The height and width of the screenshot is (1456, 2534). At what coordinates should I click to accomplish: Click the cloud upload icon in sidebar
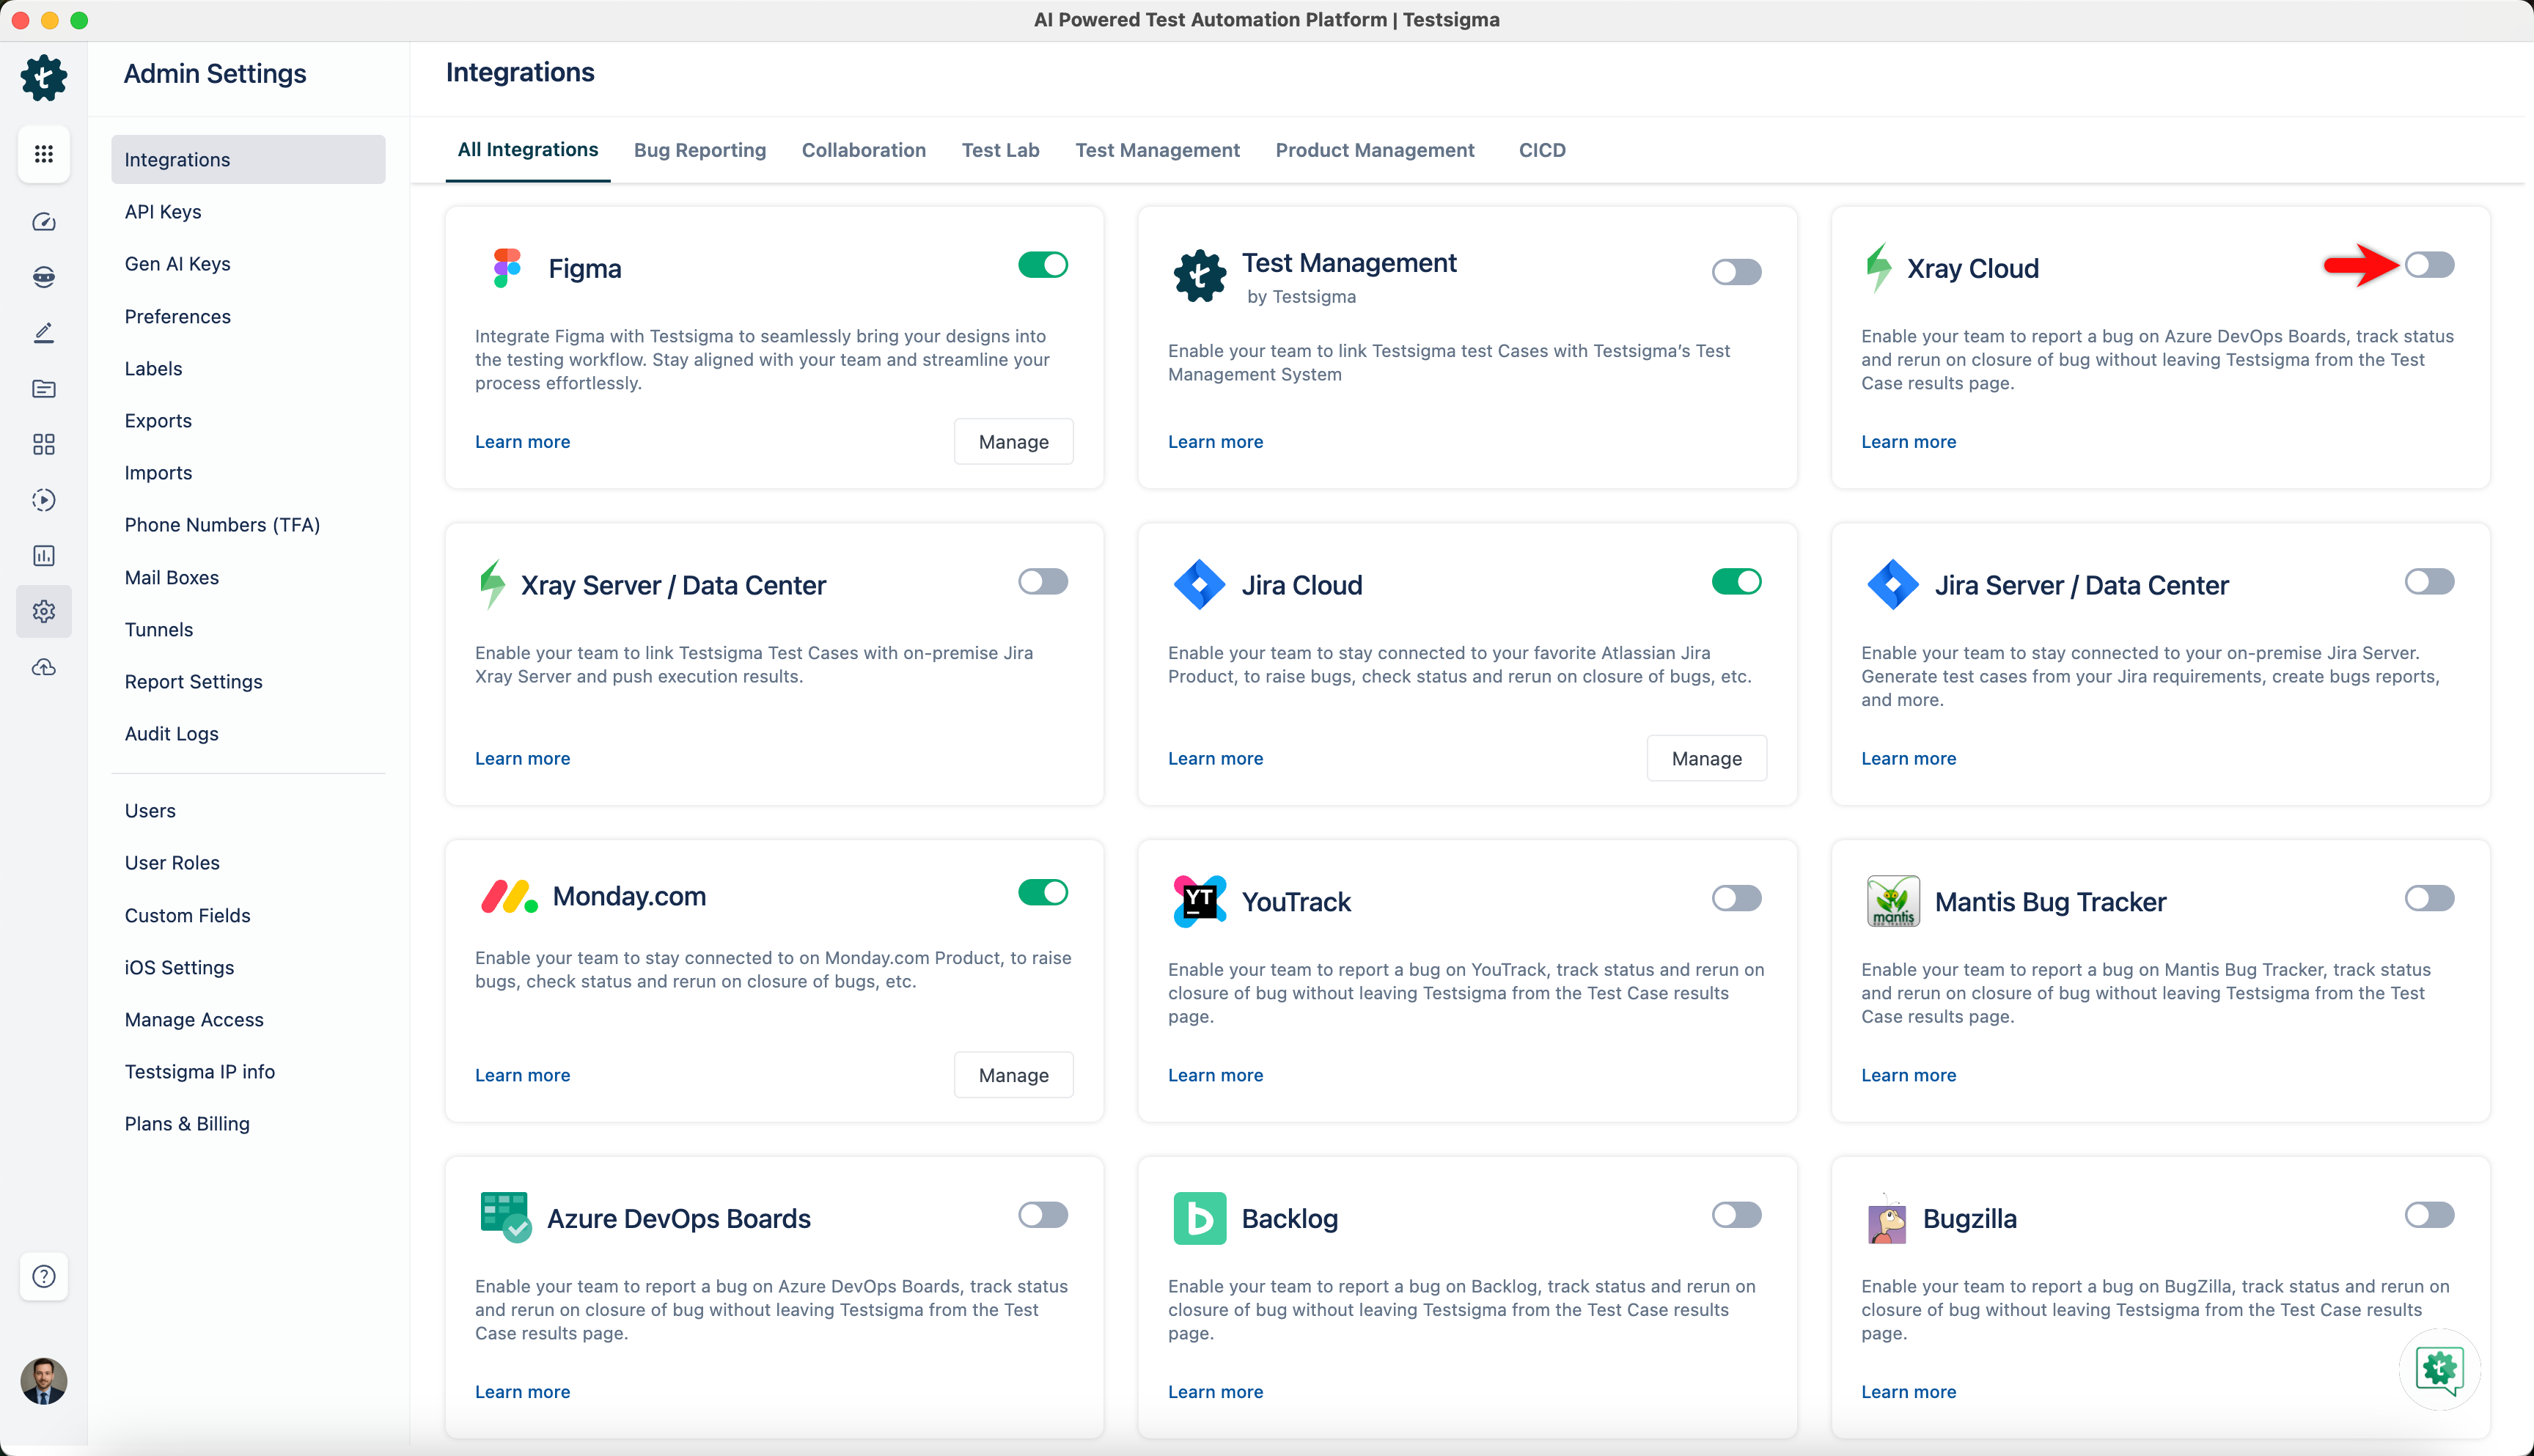point(43,667)
